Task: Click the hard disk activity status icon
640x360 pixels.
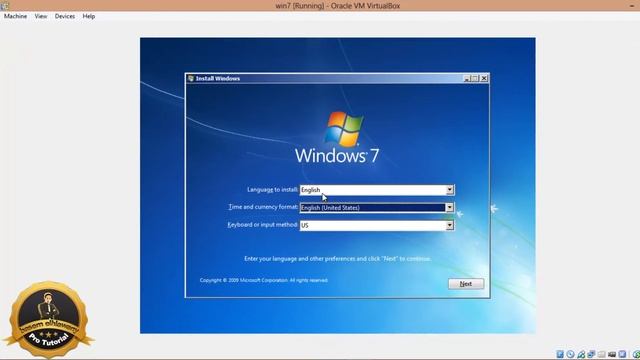Action: pos(560,354)
